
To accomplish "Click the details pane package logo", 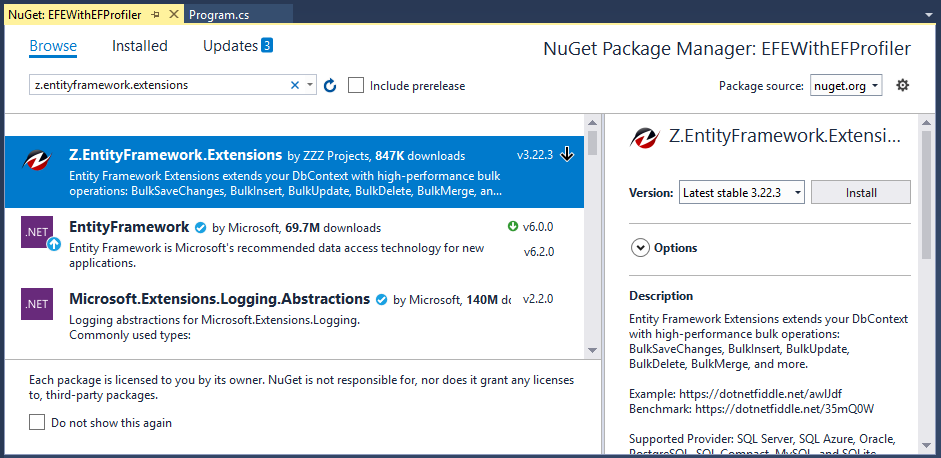I will (x=645, y=138).
